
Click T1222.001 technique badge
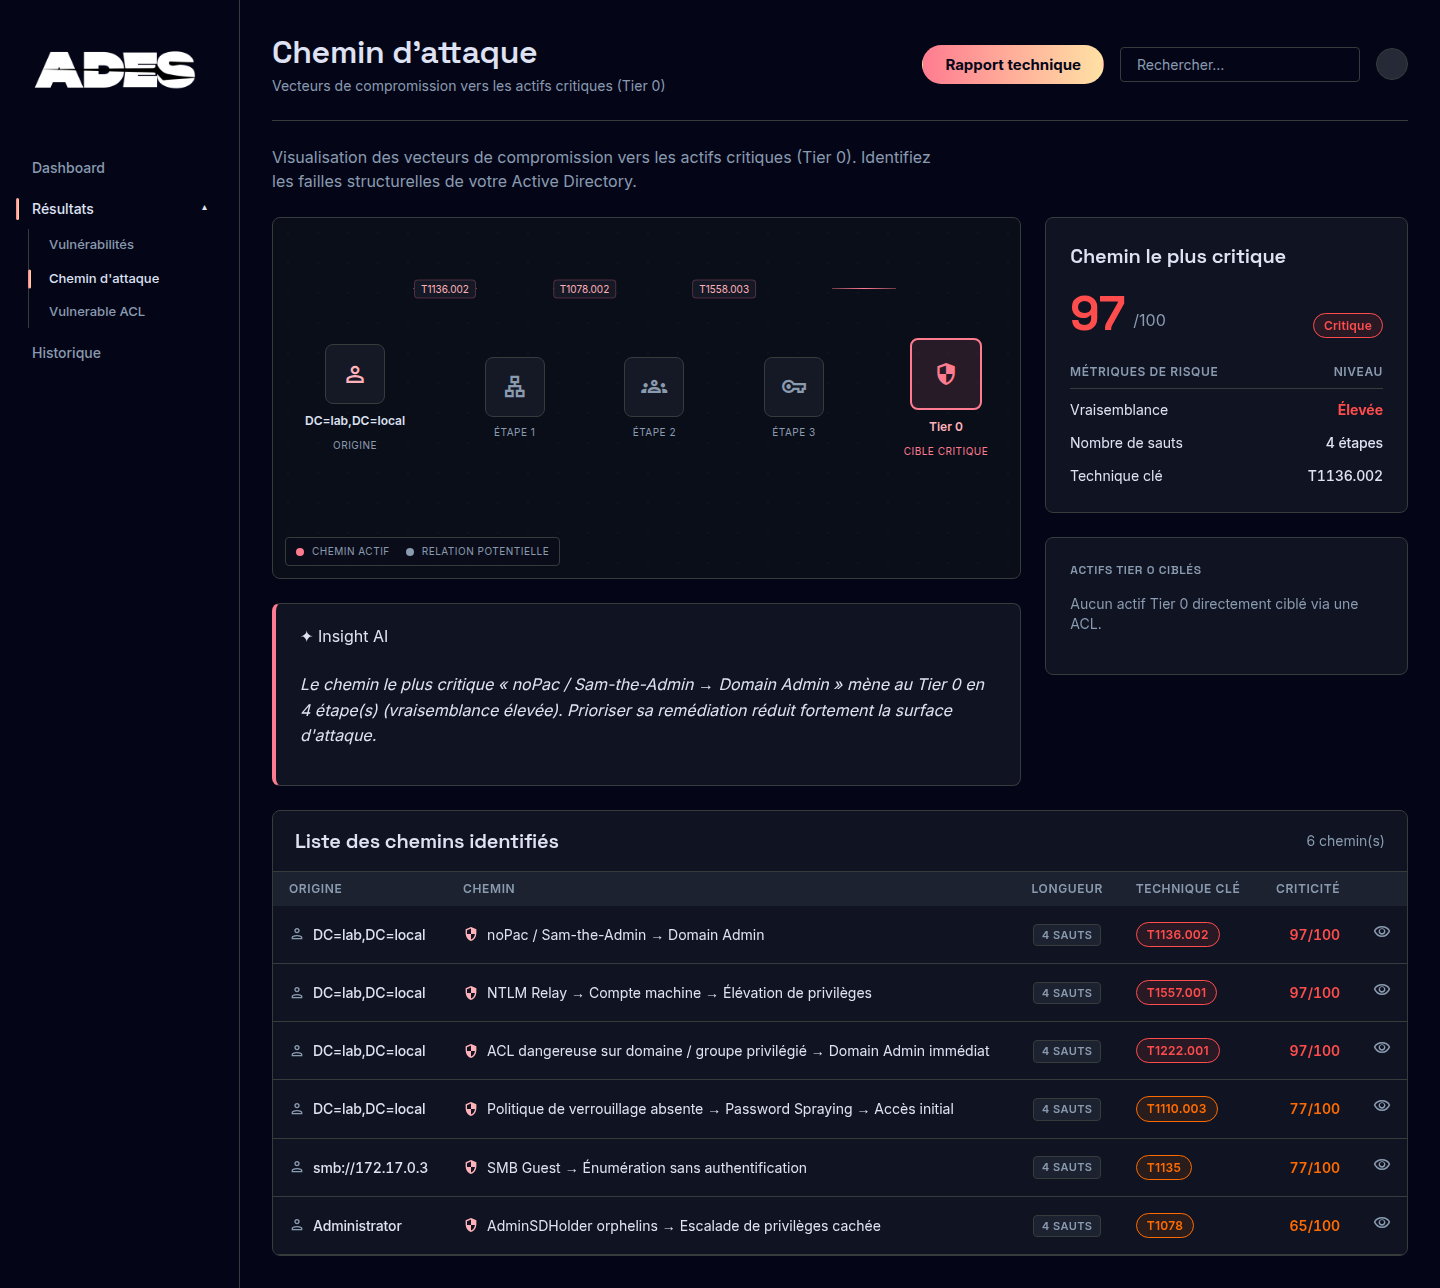click(x=1177, y=1051)
